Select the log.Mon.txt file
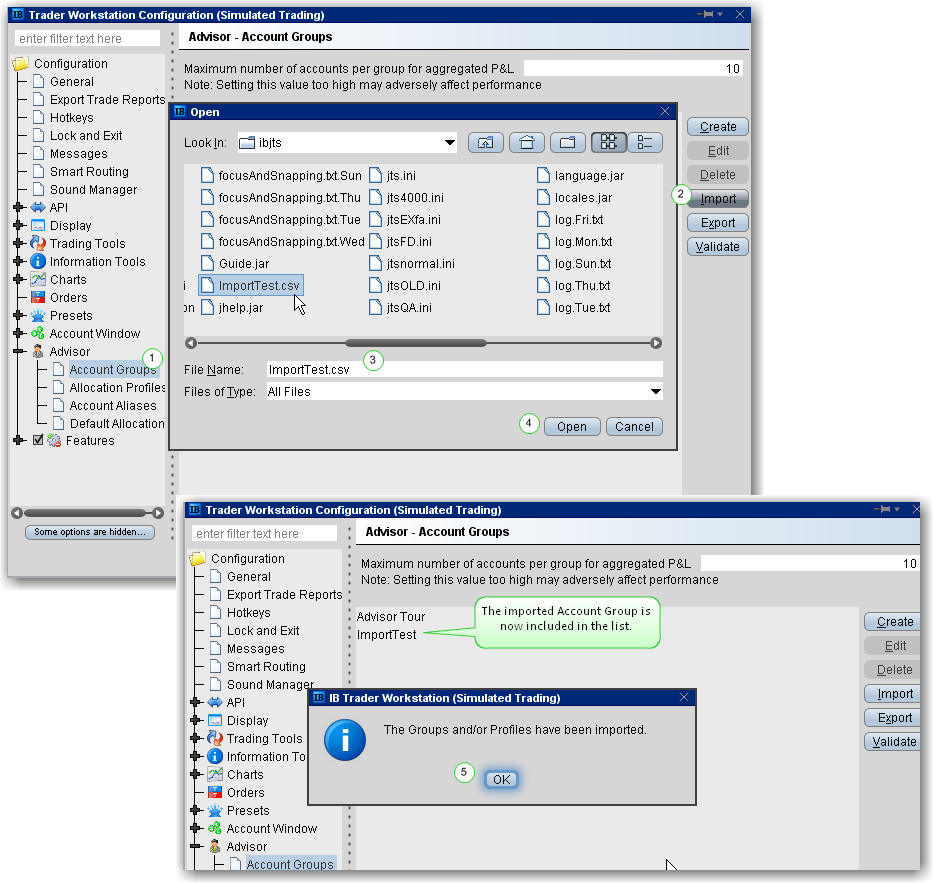933x883 pixels. pos(575,242)
